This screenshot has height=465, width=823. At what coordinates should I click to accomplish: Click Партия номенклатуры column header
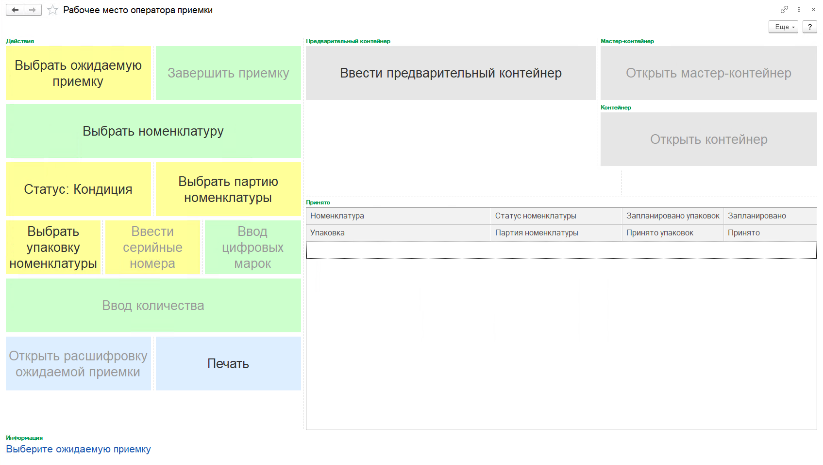tap(556, 233)
